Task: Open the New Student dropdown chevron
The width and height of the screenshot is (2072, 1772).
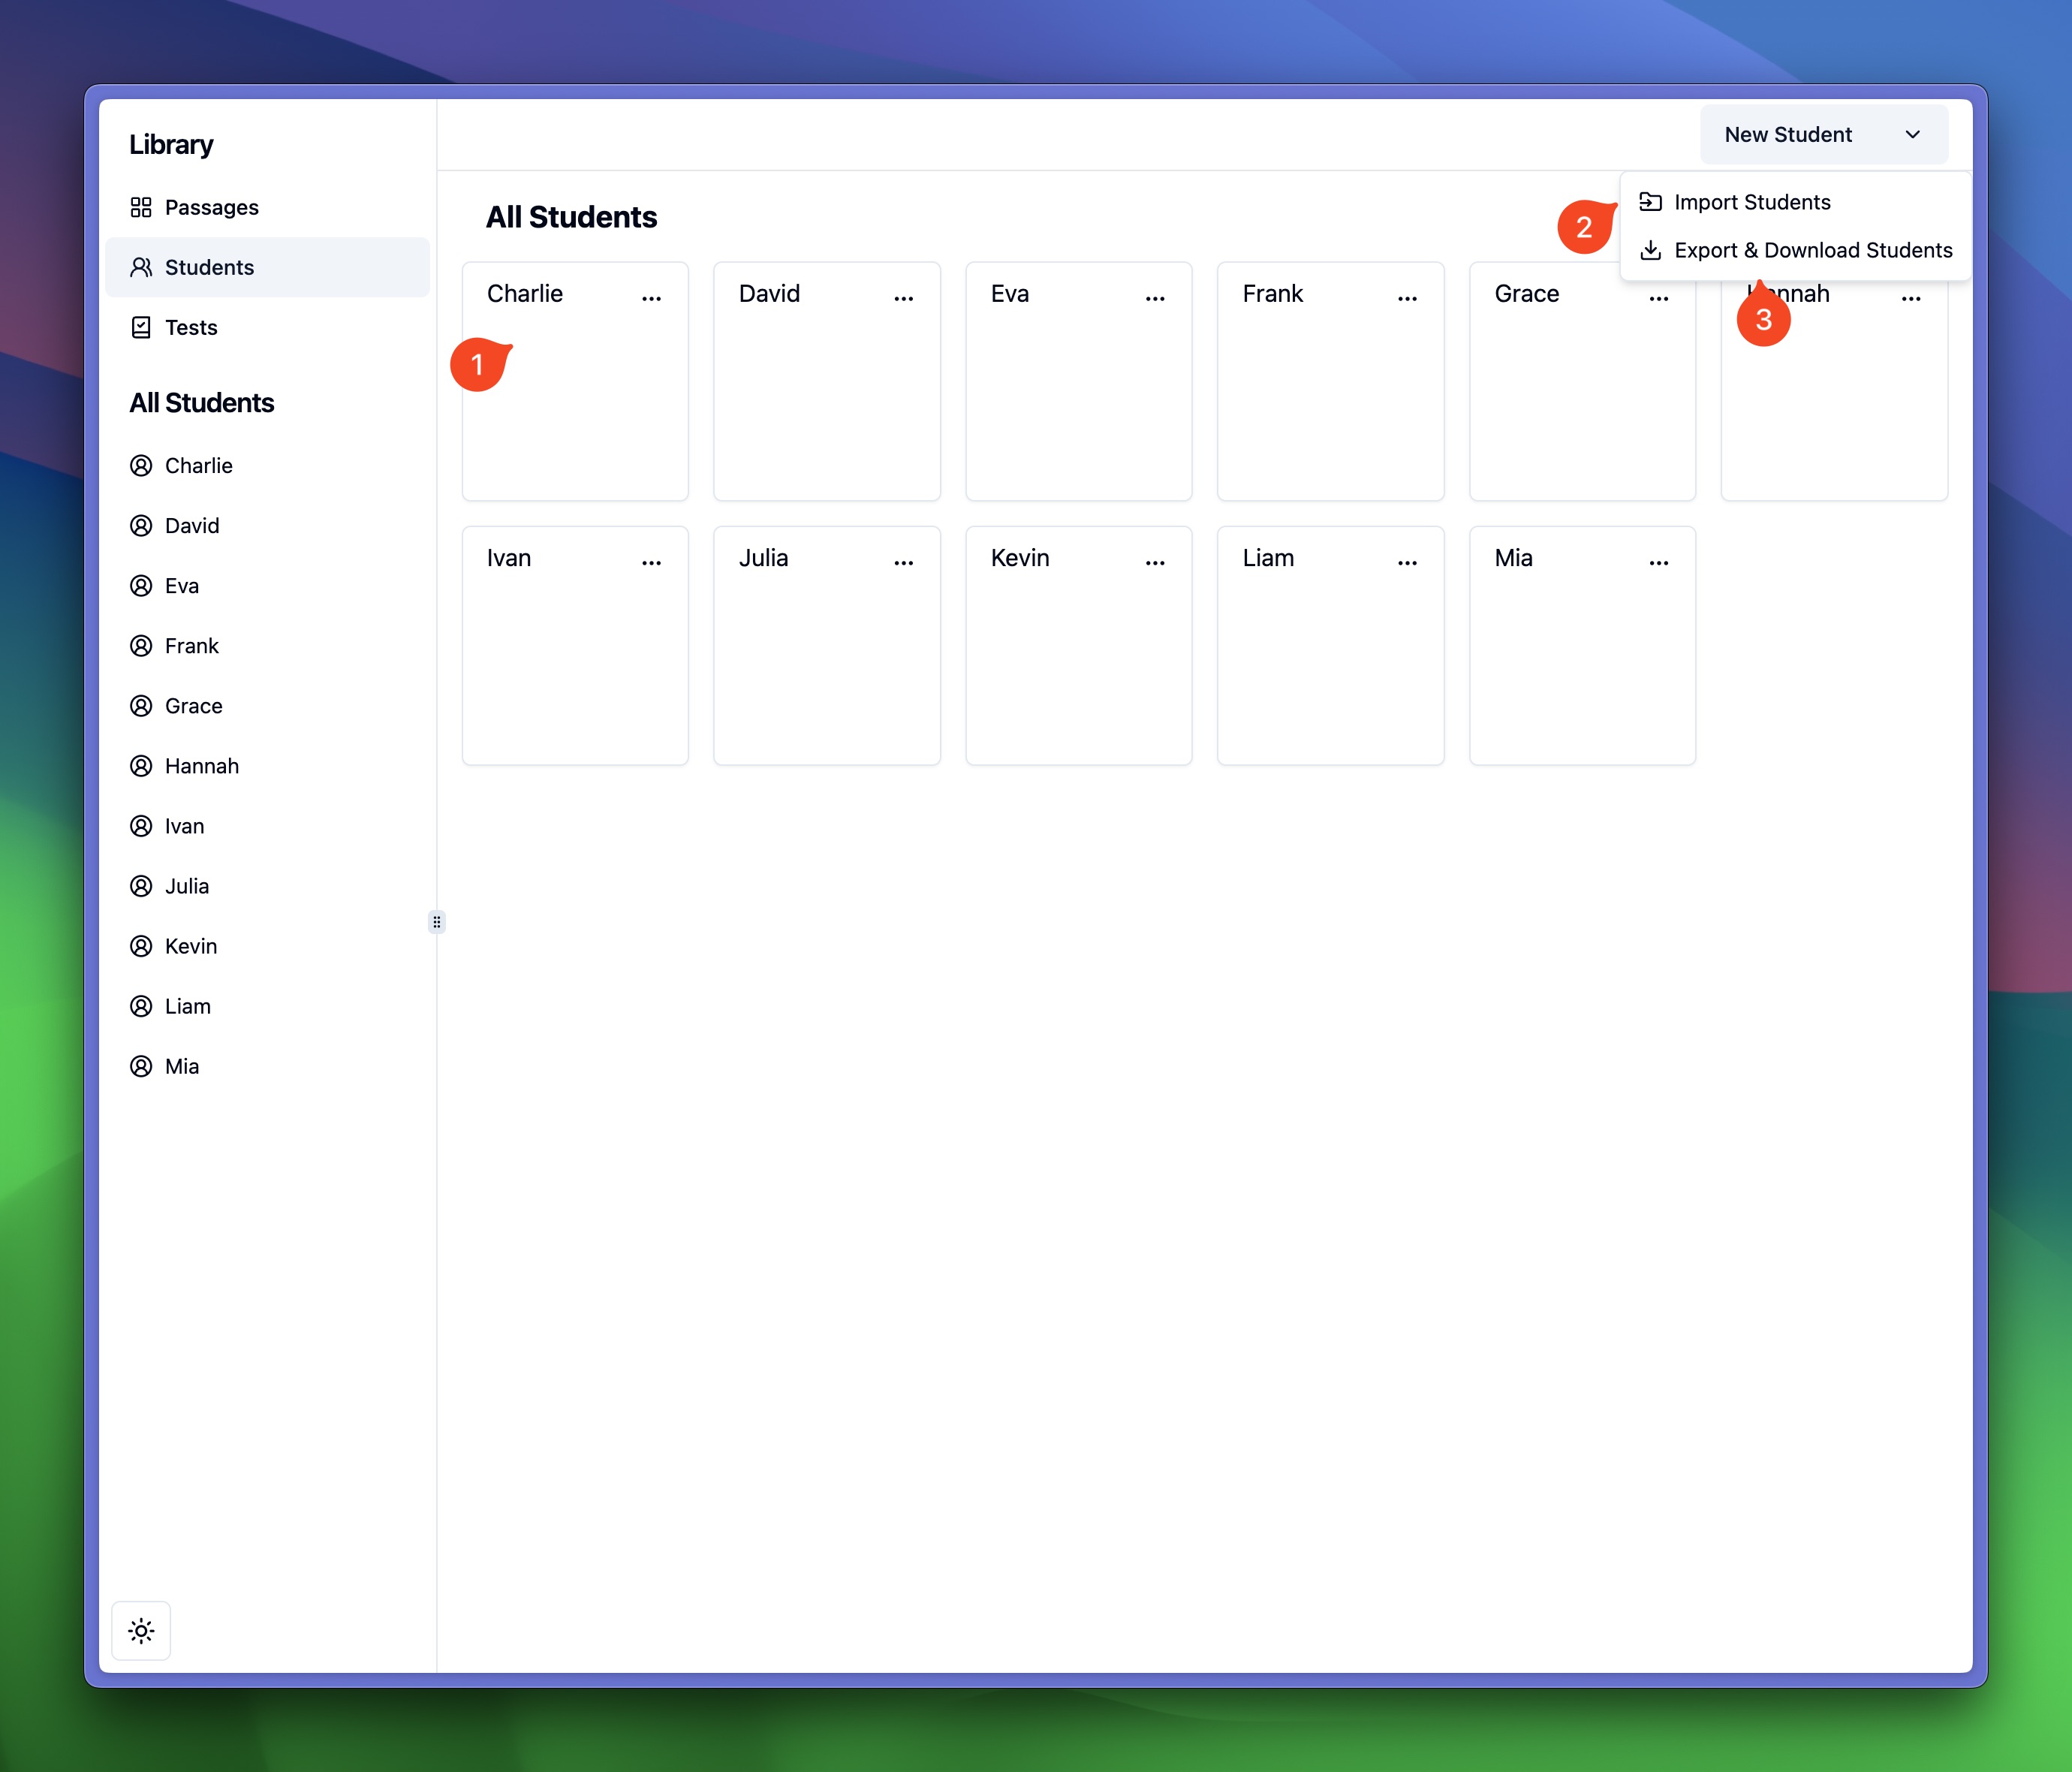Action: click(x=1913, y=134)
